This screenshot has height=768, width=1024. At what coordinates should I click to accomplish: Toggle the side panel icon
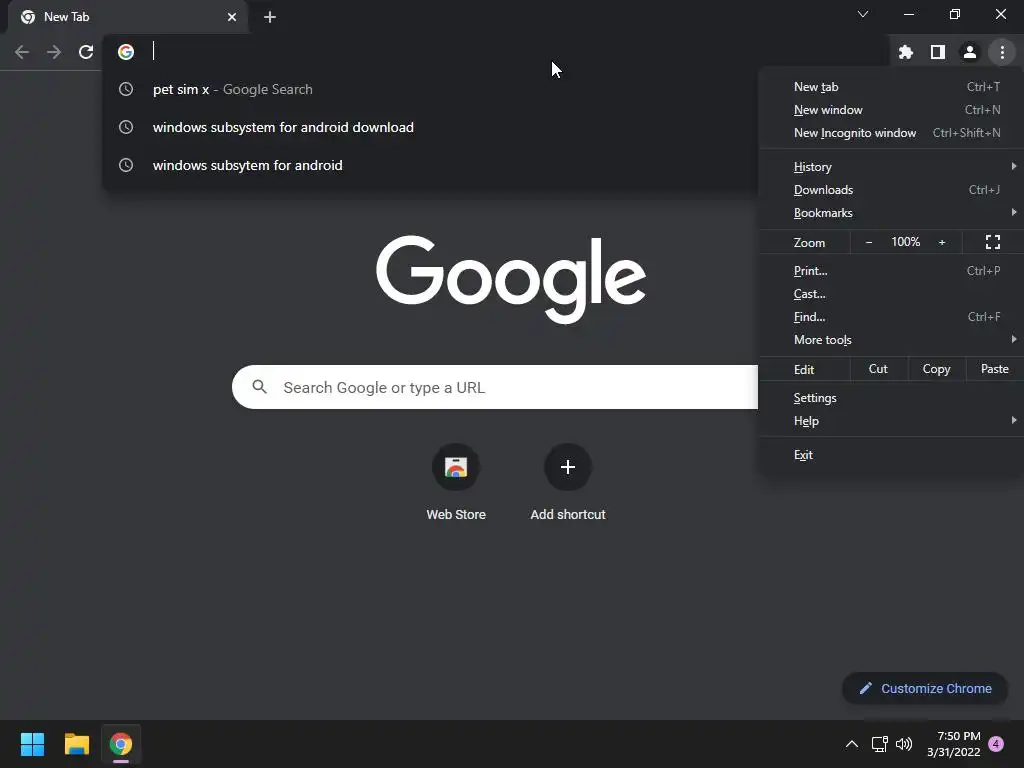pyautogui.click(x=938, y=52)
